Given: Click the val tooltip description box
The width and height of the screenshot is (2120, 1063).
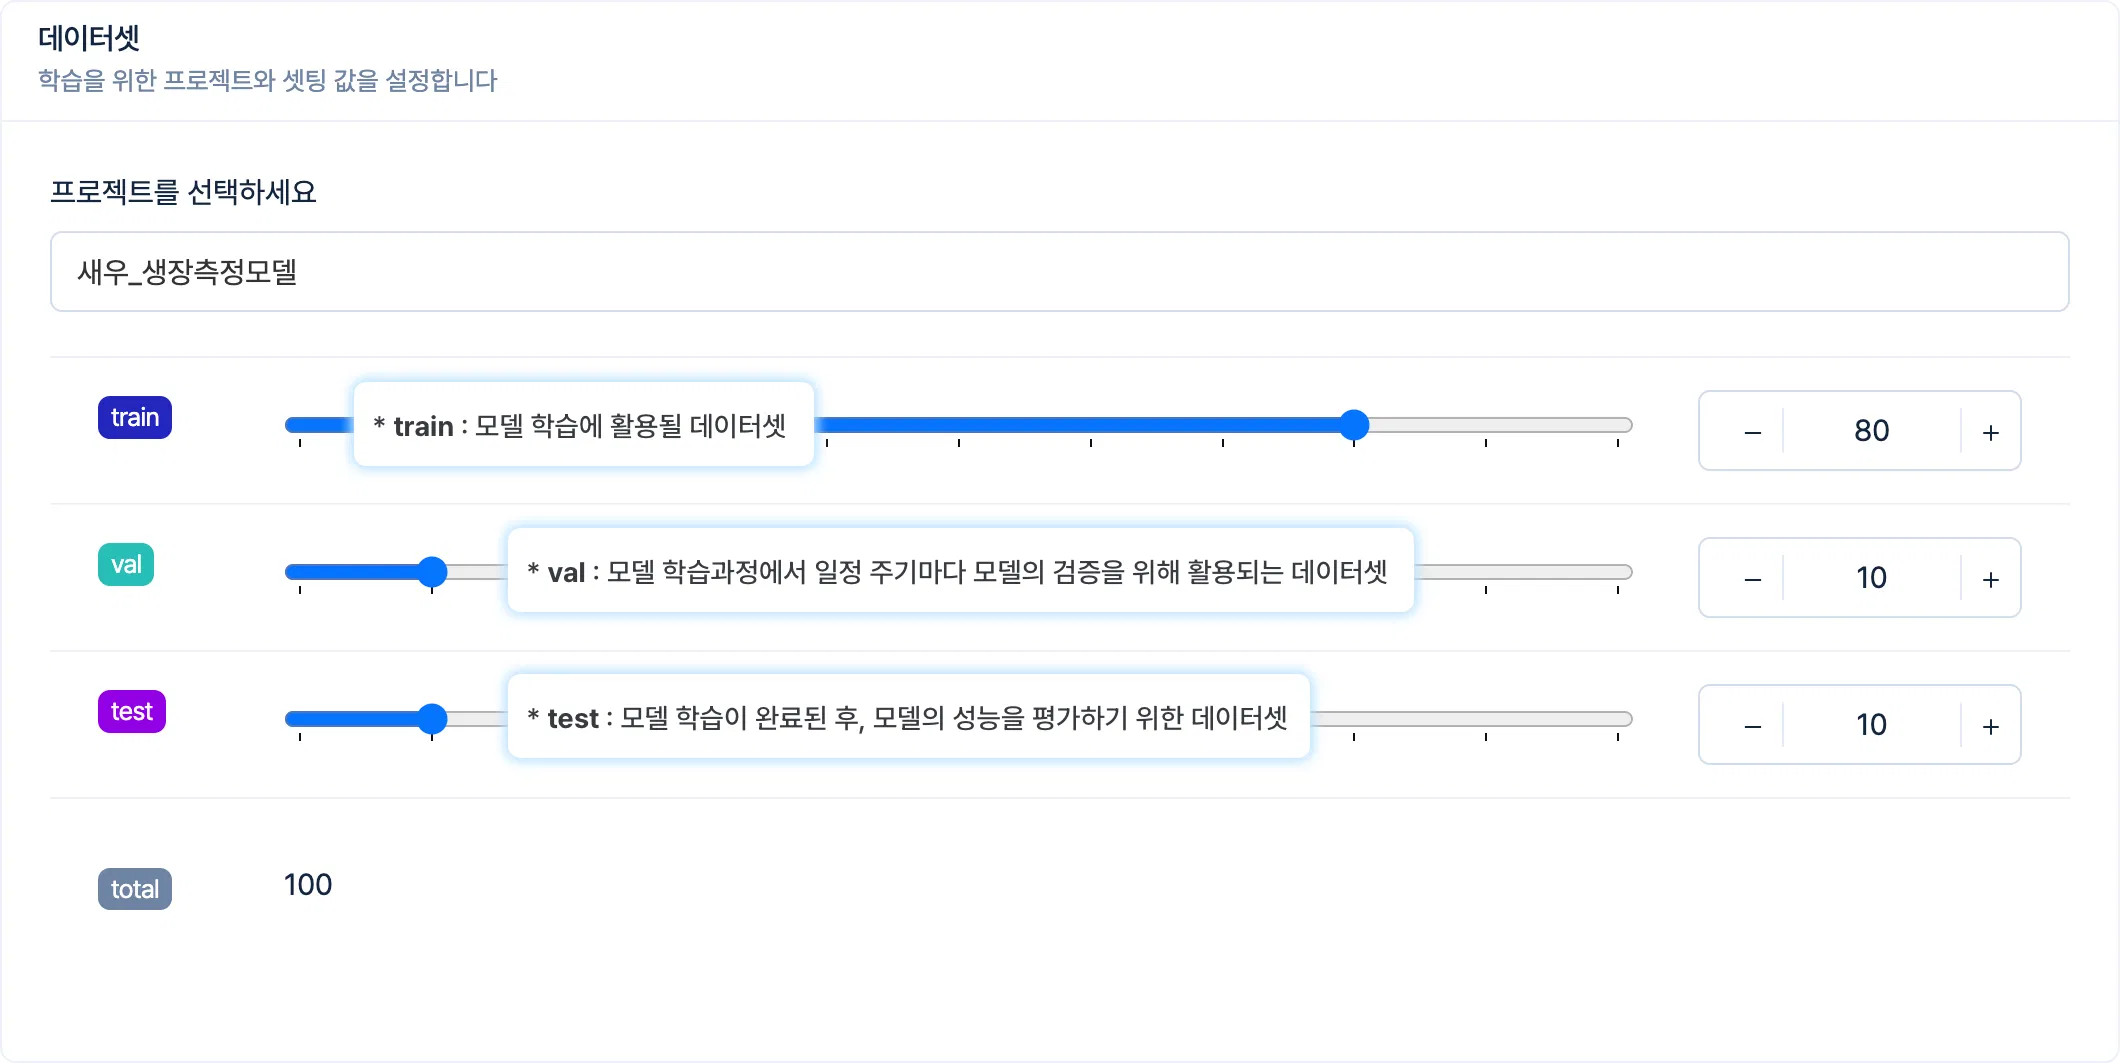Looking at the screenshot, I should tap(960, 571).
